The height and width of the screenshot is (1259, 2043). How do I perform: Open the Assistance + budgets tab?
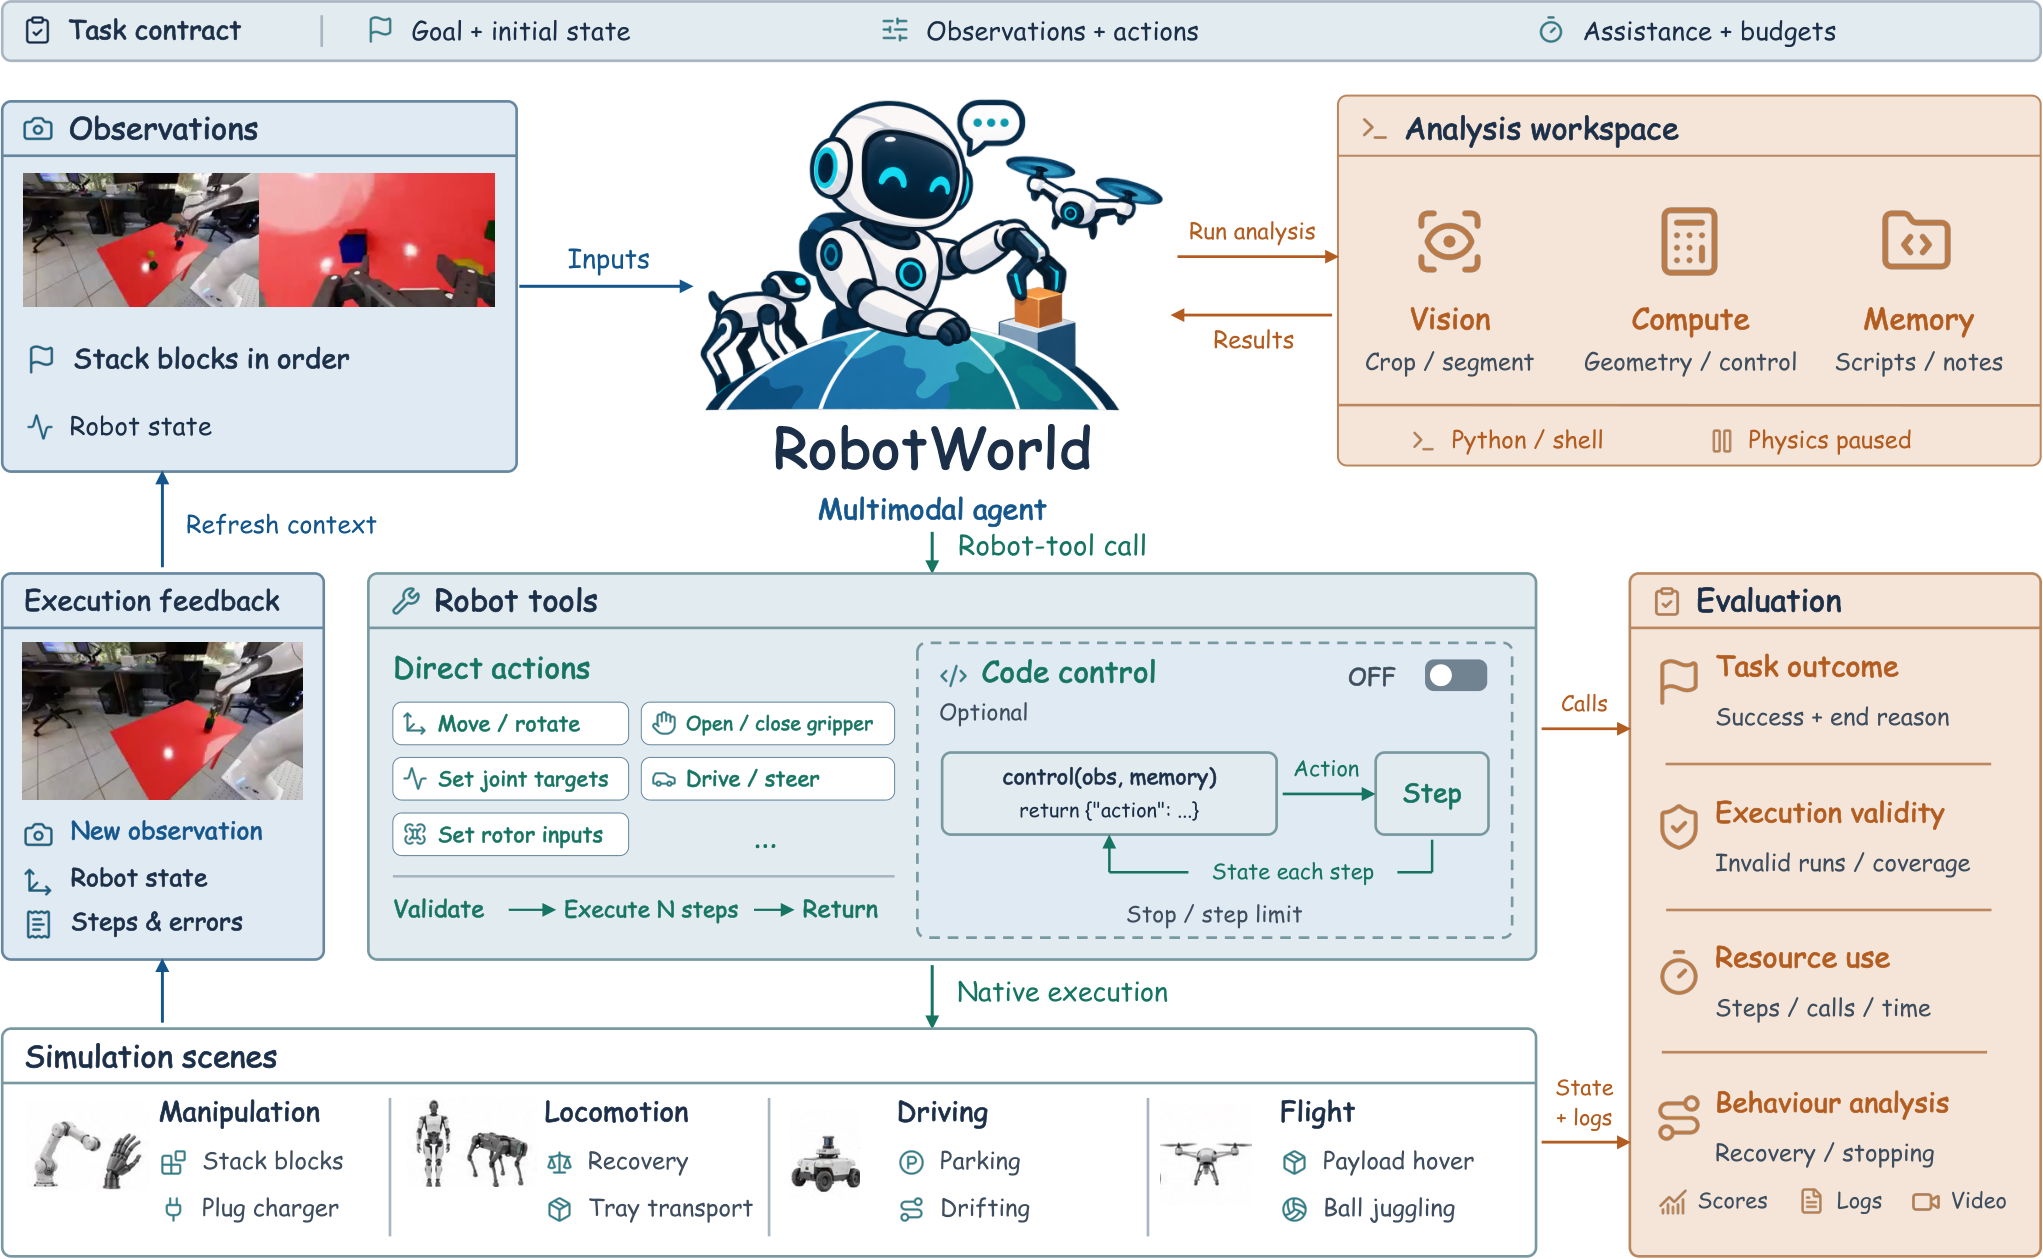point(1687,31)
